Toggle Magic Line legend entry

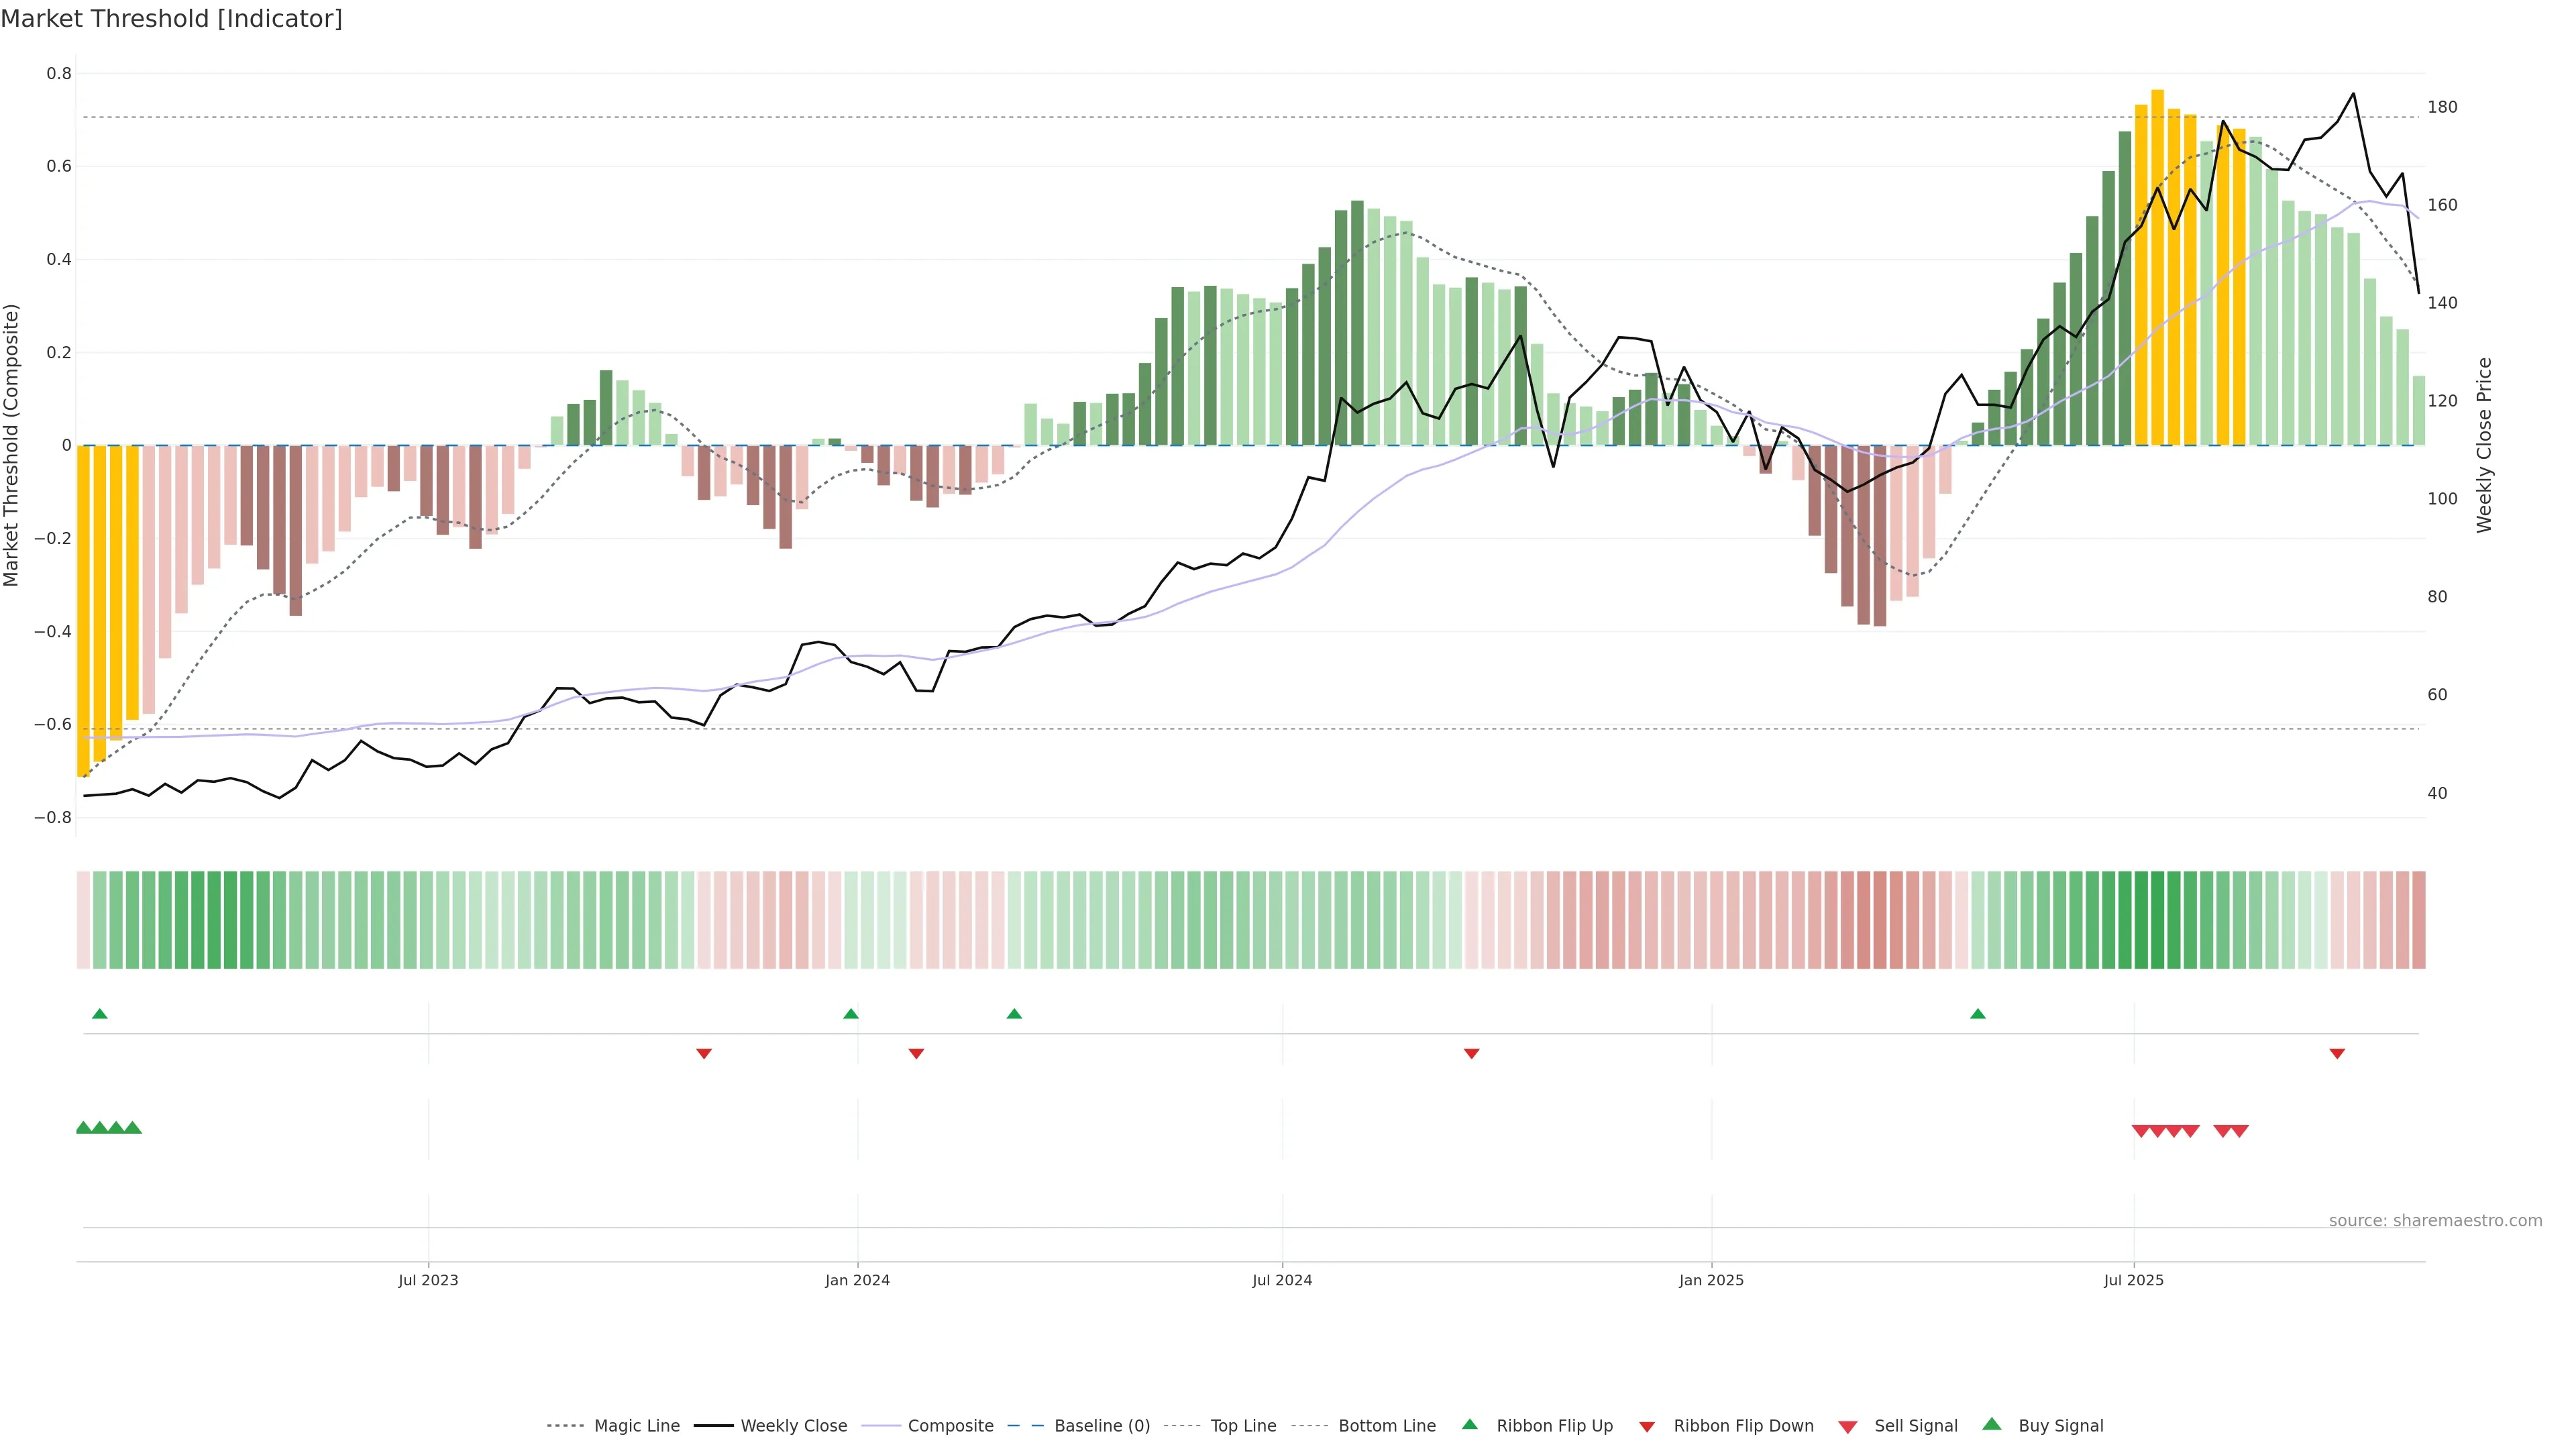click(x=636, y=1426)
